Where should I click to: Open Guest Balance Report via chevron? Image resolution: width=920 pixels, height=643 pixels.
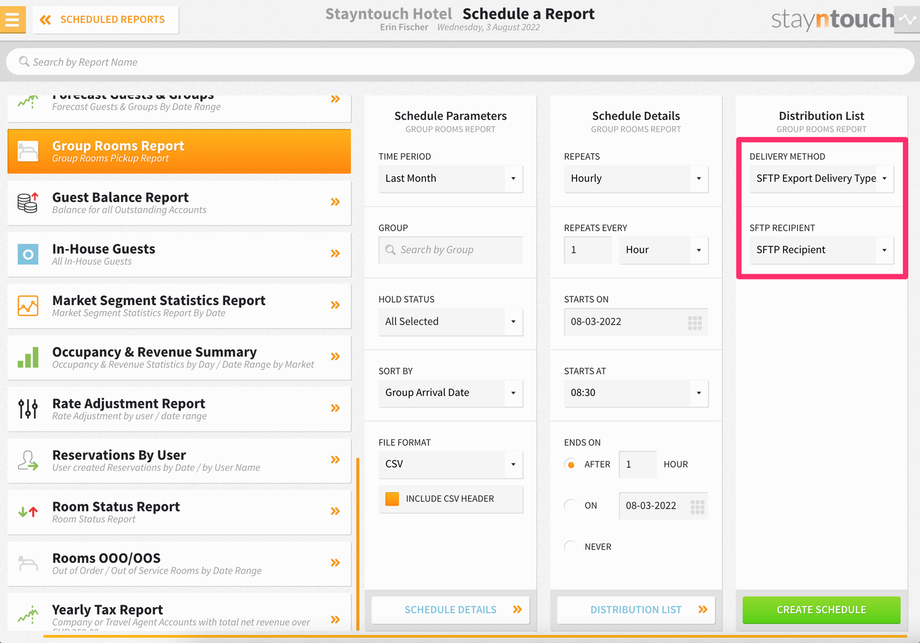335,202
